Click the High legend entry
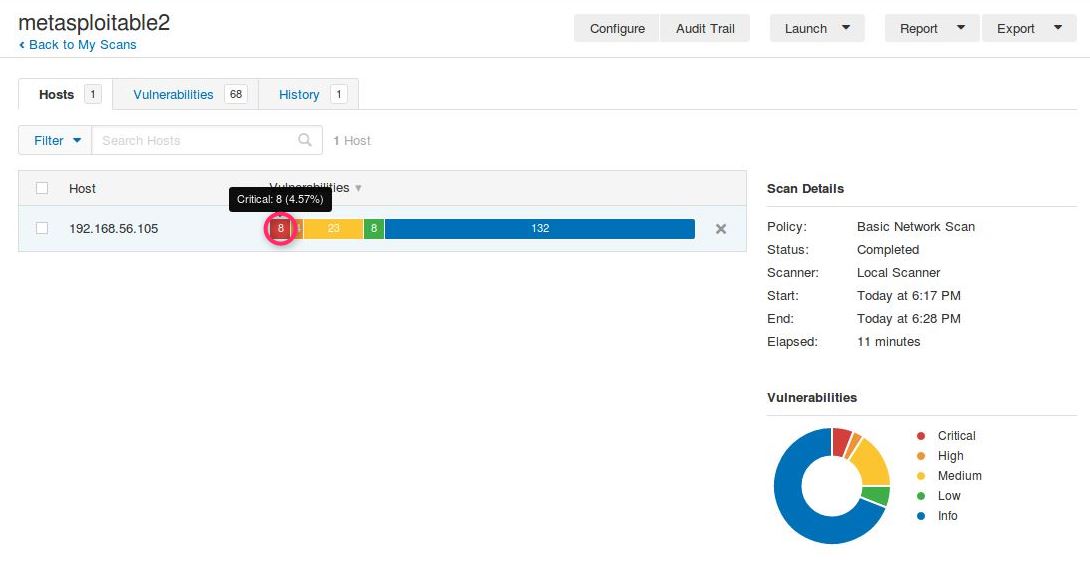Image resolution: width=1090 pixels, height=561 pixels. tap(940, 456)
